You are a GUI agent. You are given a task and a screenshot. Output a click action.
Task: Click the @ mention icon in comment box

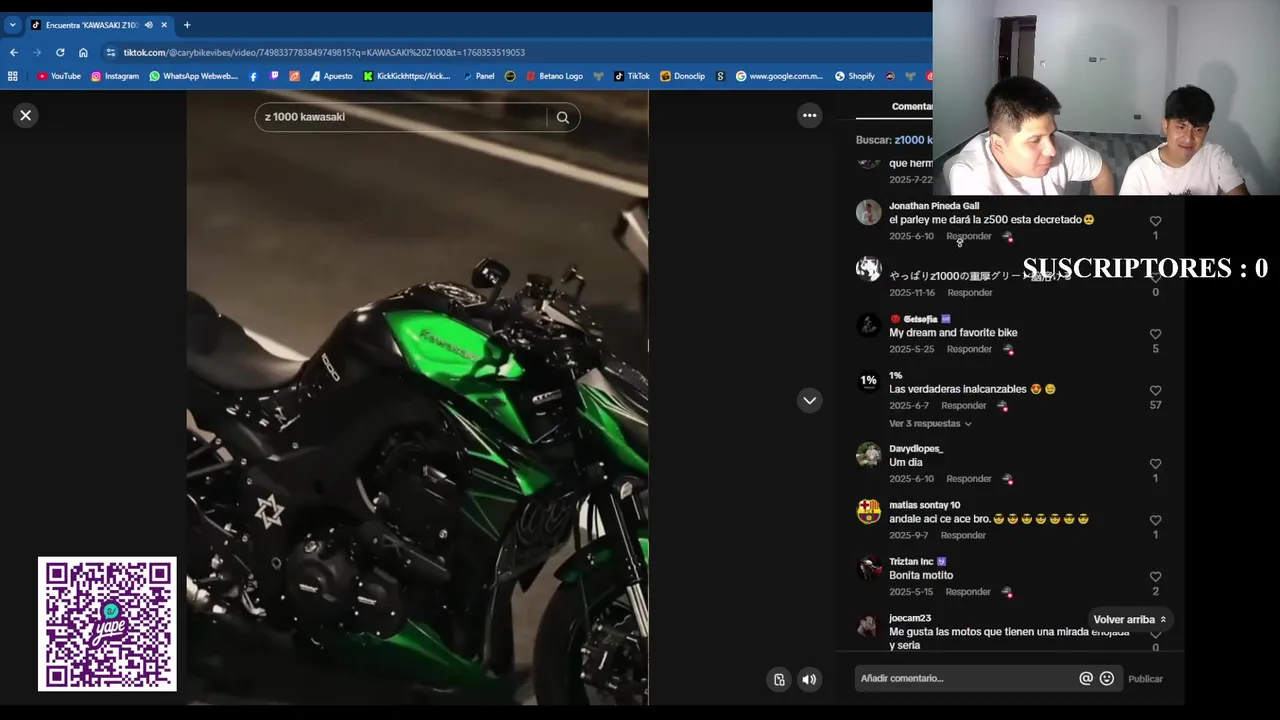tap(1086, 679)
